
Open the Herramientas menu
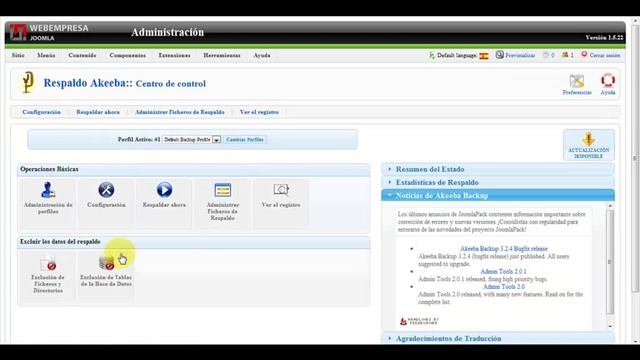222,55
